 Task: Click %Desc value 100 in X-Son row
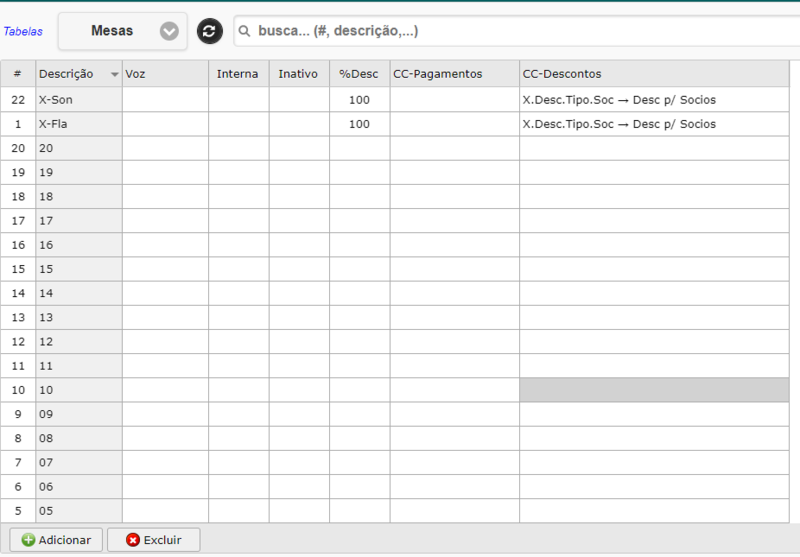[x=360, y=100]
